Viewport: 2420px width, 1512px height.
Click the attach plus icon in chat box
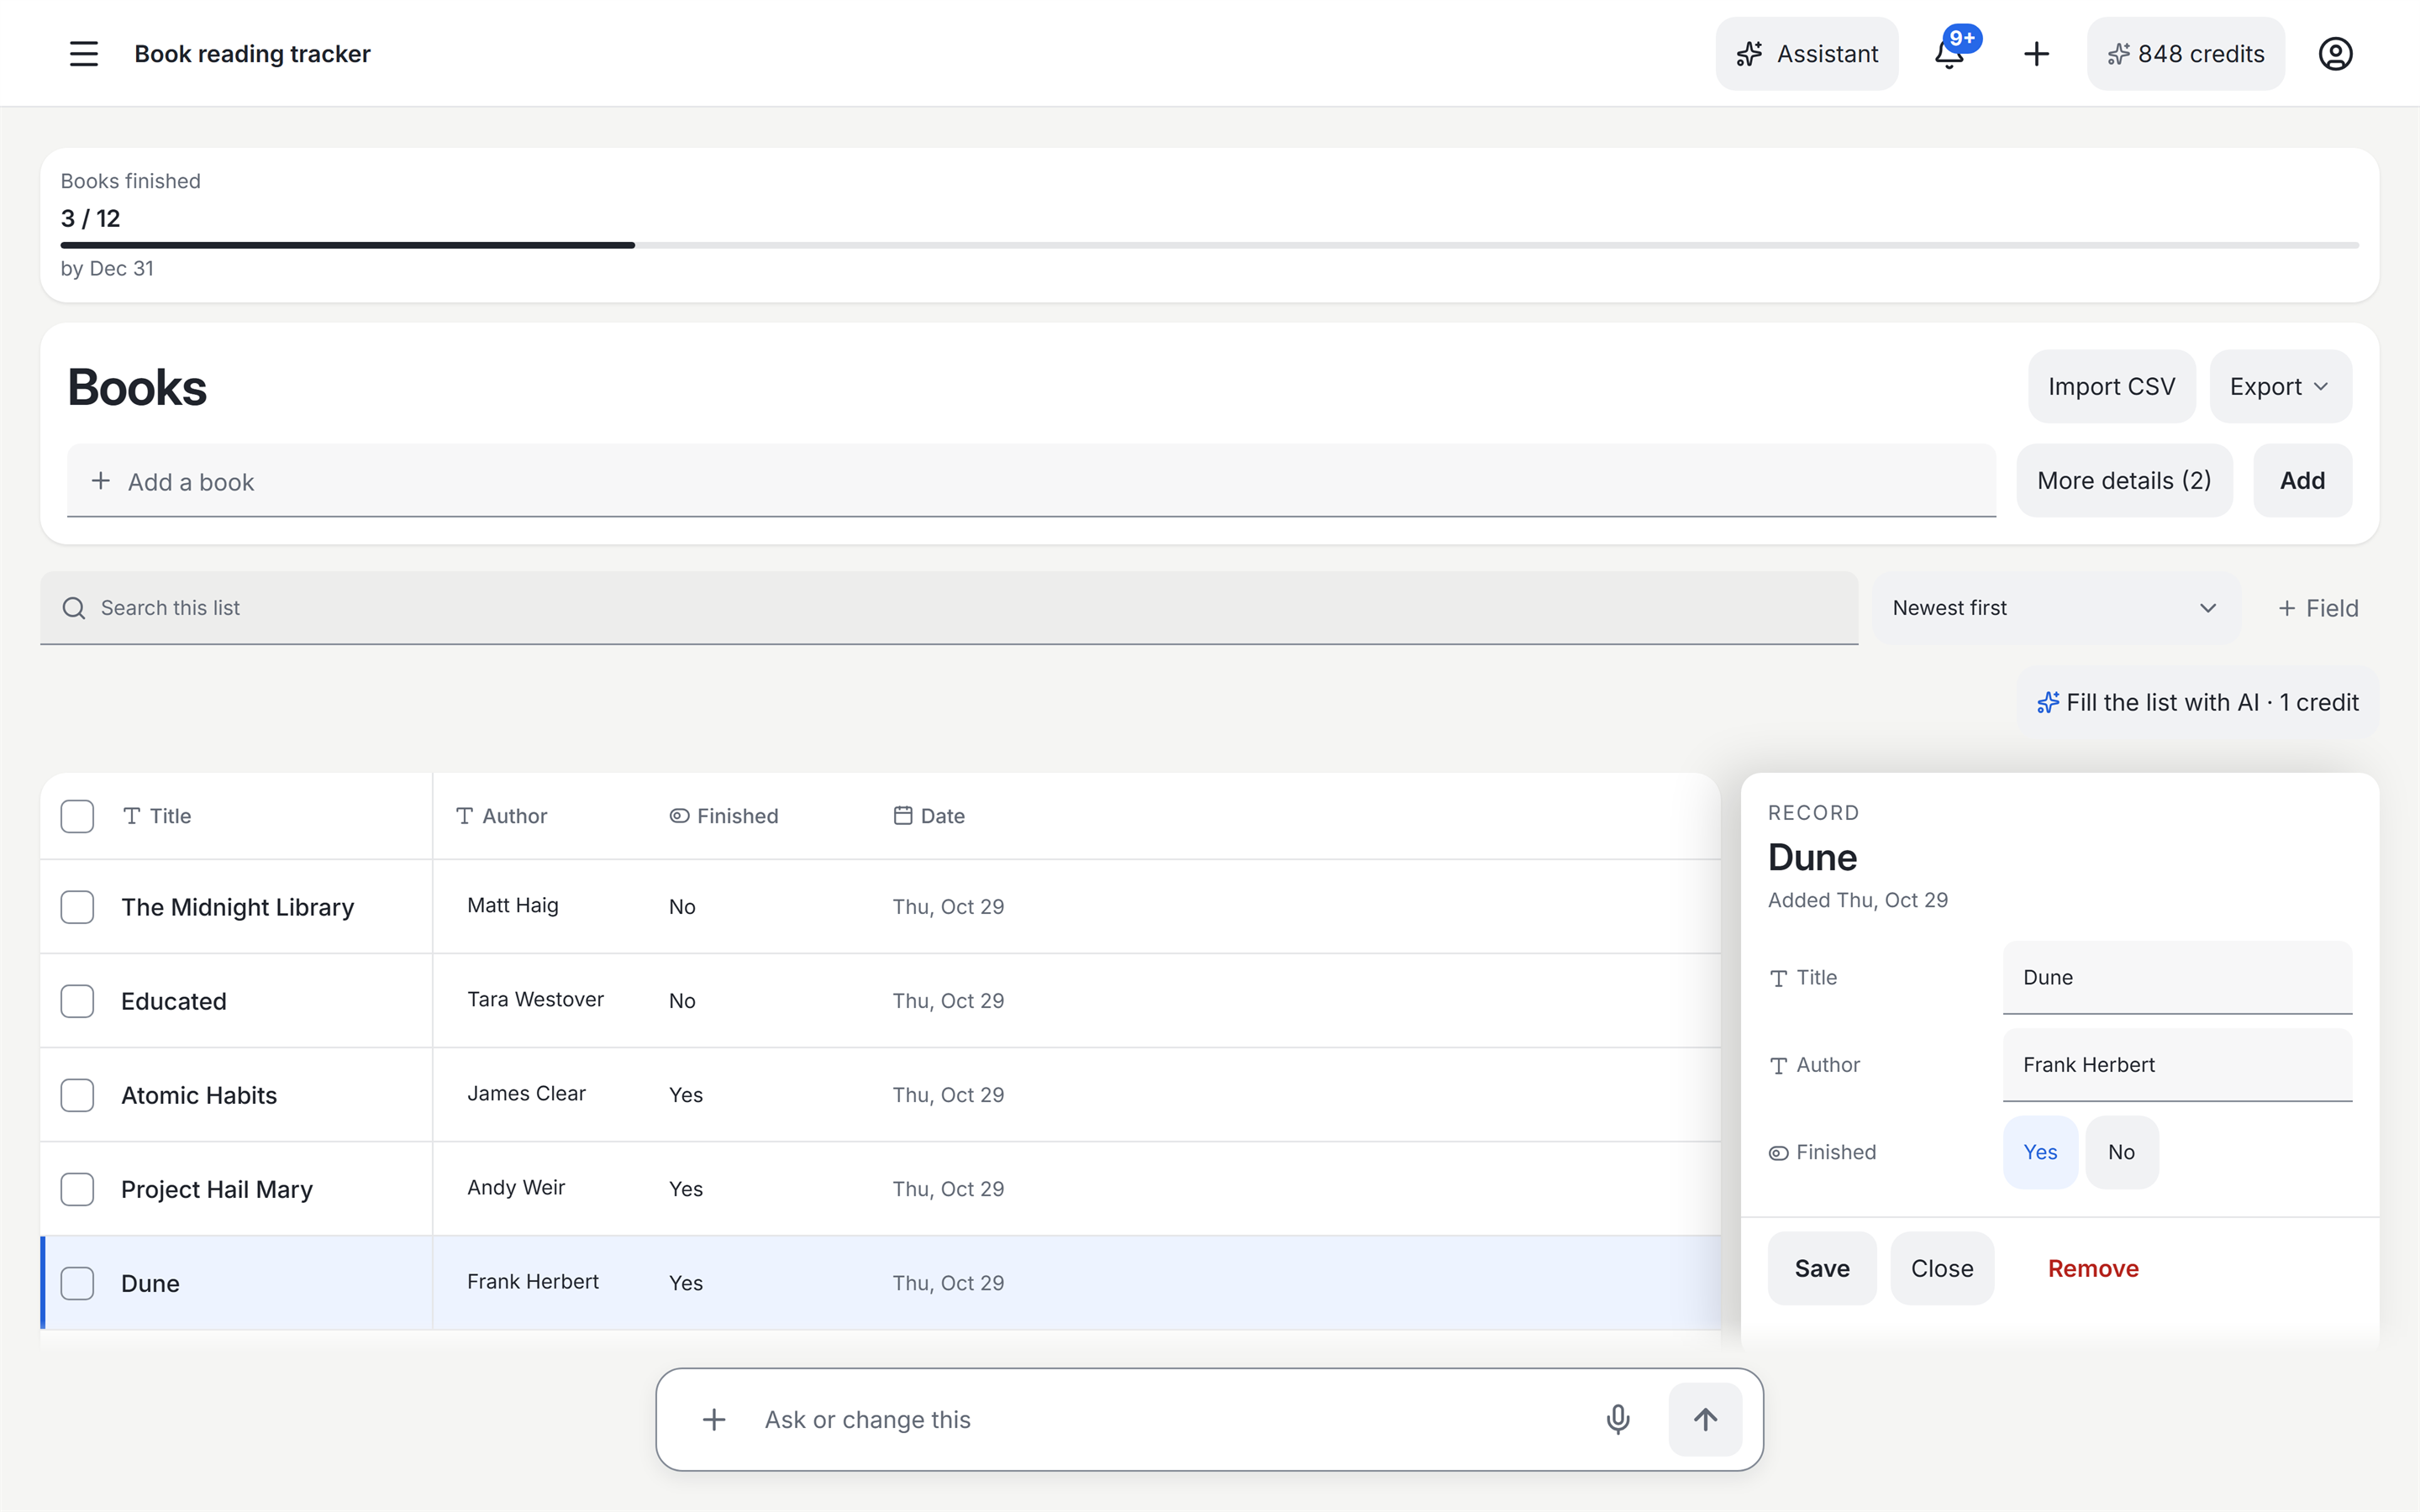[714, 1419]
